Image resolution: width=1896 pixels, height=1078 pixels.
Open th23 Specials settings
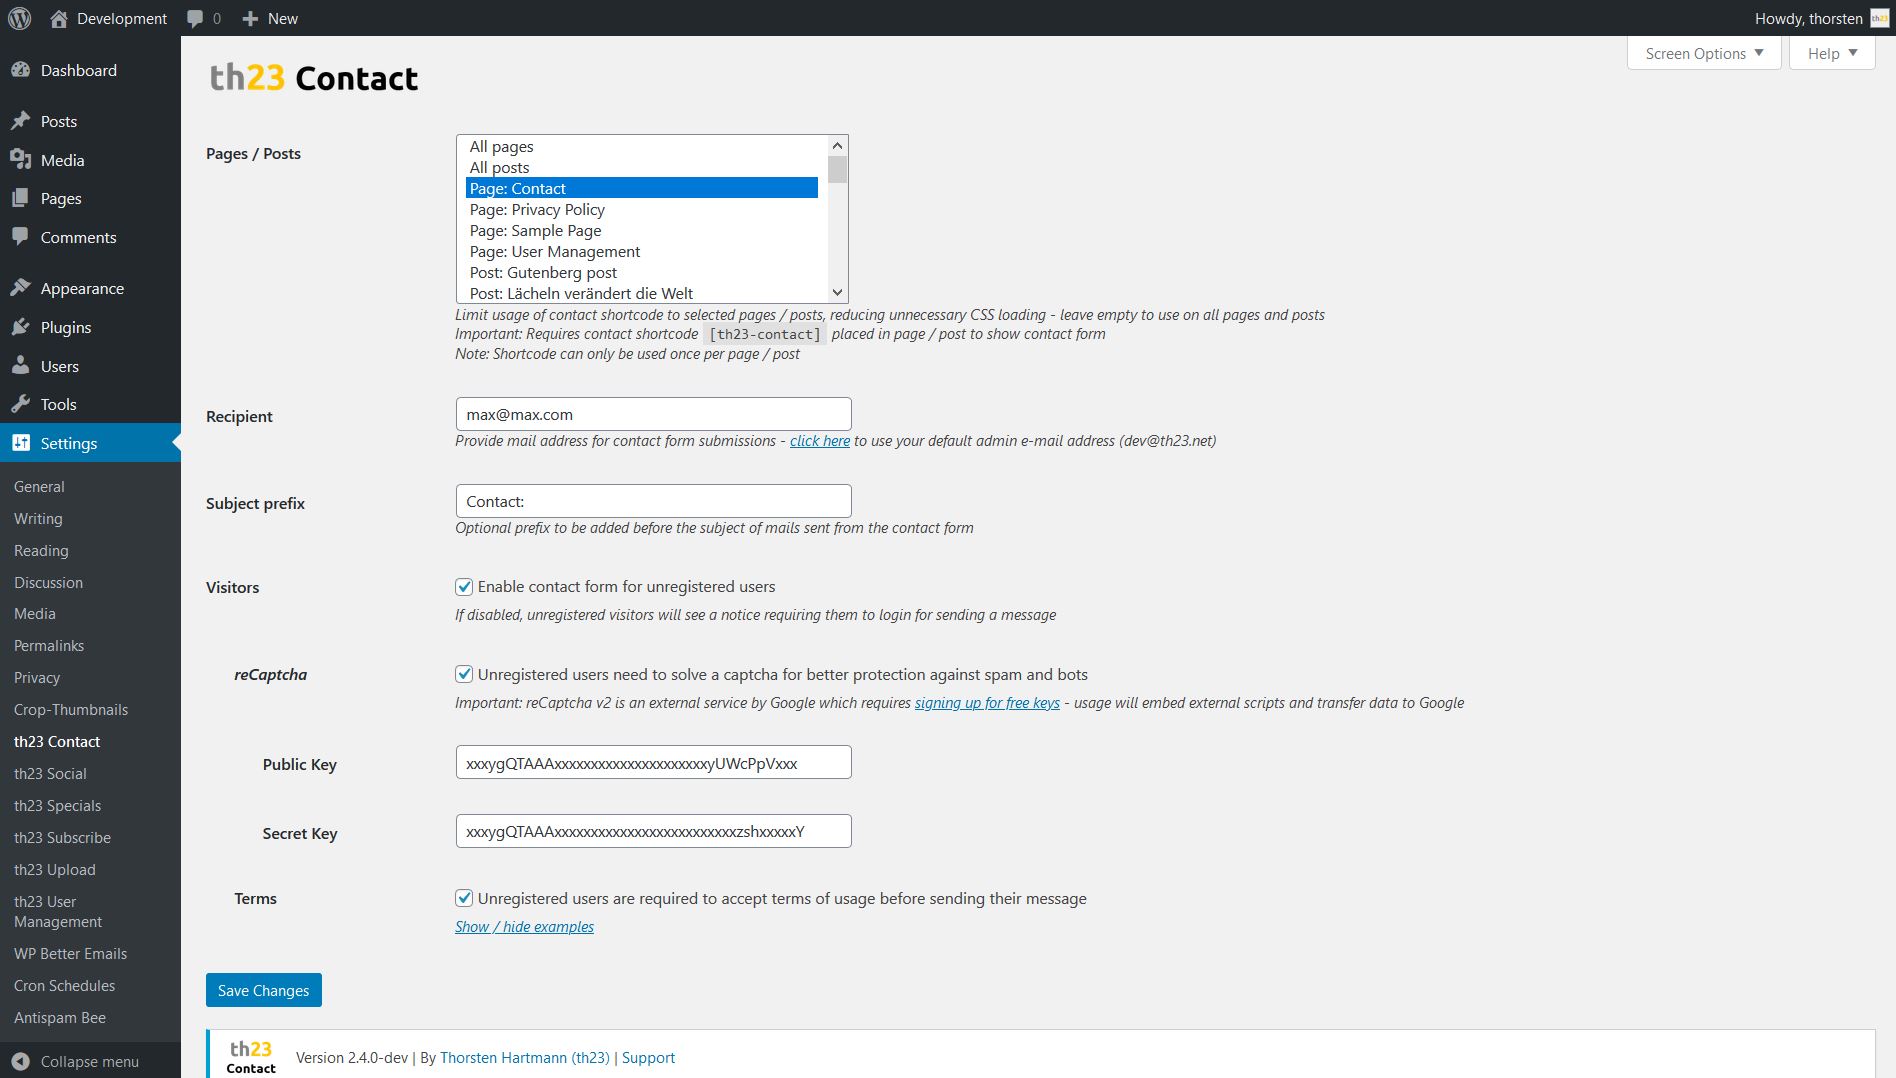pos(57,806)
